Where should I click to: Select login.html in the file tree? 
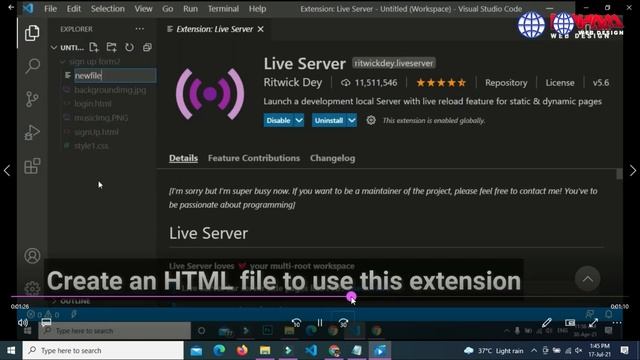[93, 104]
